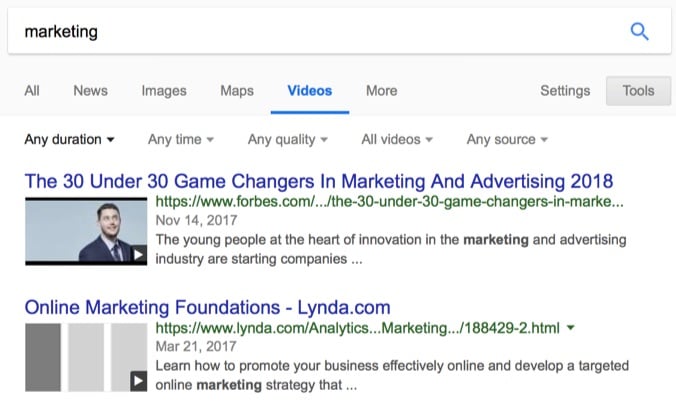Viewport: 676px width, 404px height.
Task: Open the Settings menu
Action: pos(565,91)
